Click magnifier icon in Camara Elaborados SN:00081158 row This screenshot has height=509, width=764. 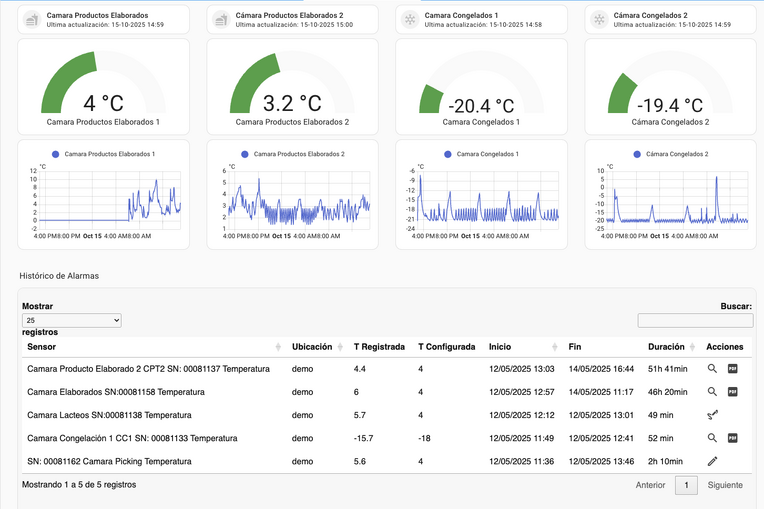click(712, 392)
